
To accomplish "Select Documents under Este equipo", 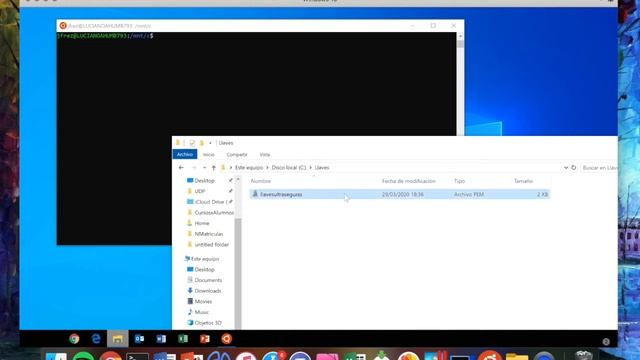I will tap(208, 280).
